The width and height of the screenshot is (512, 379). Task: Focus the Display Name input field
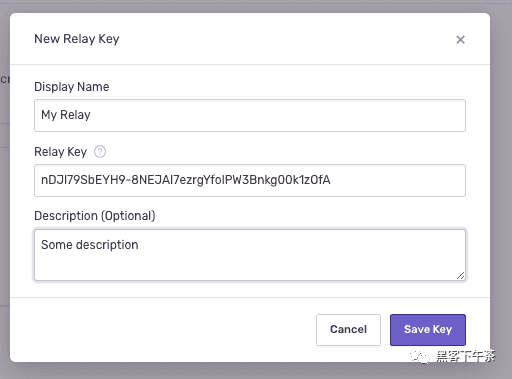click(250, 115)
